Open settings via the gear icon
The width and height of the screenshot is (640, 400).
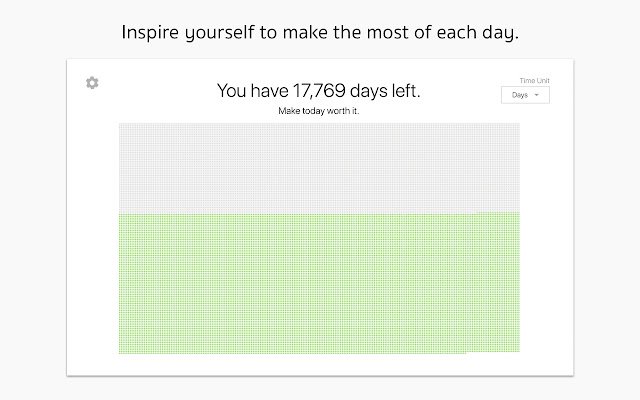[x=92, y=82]
